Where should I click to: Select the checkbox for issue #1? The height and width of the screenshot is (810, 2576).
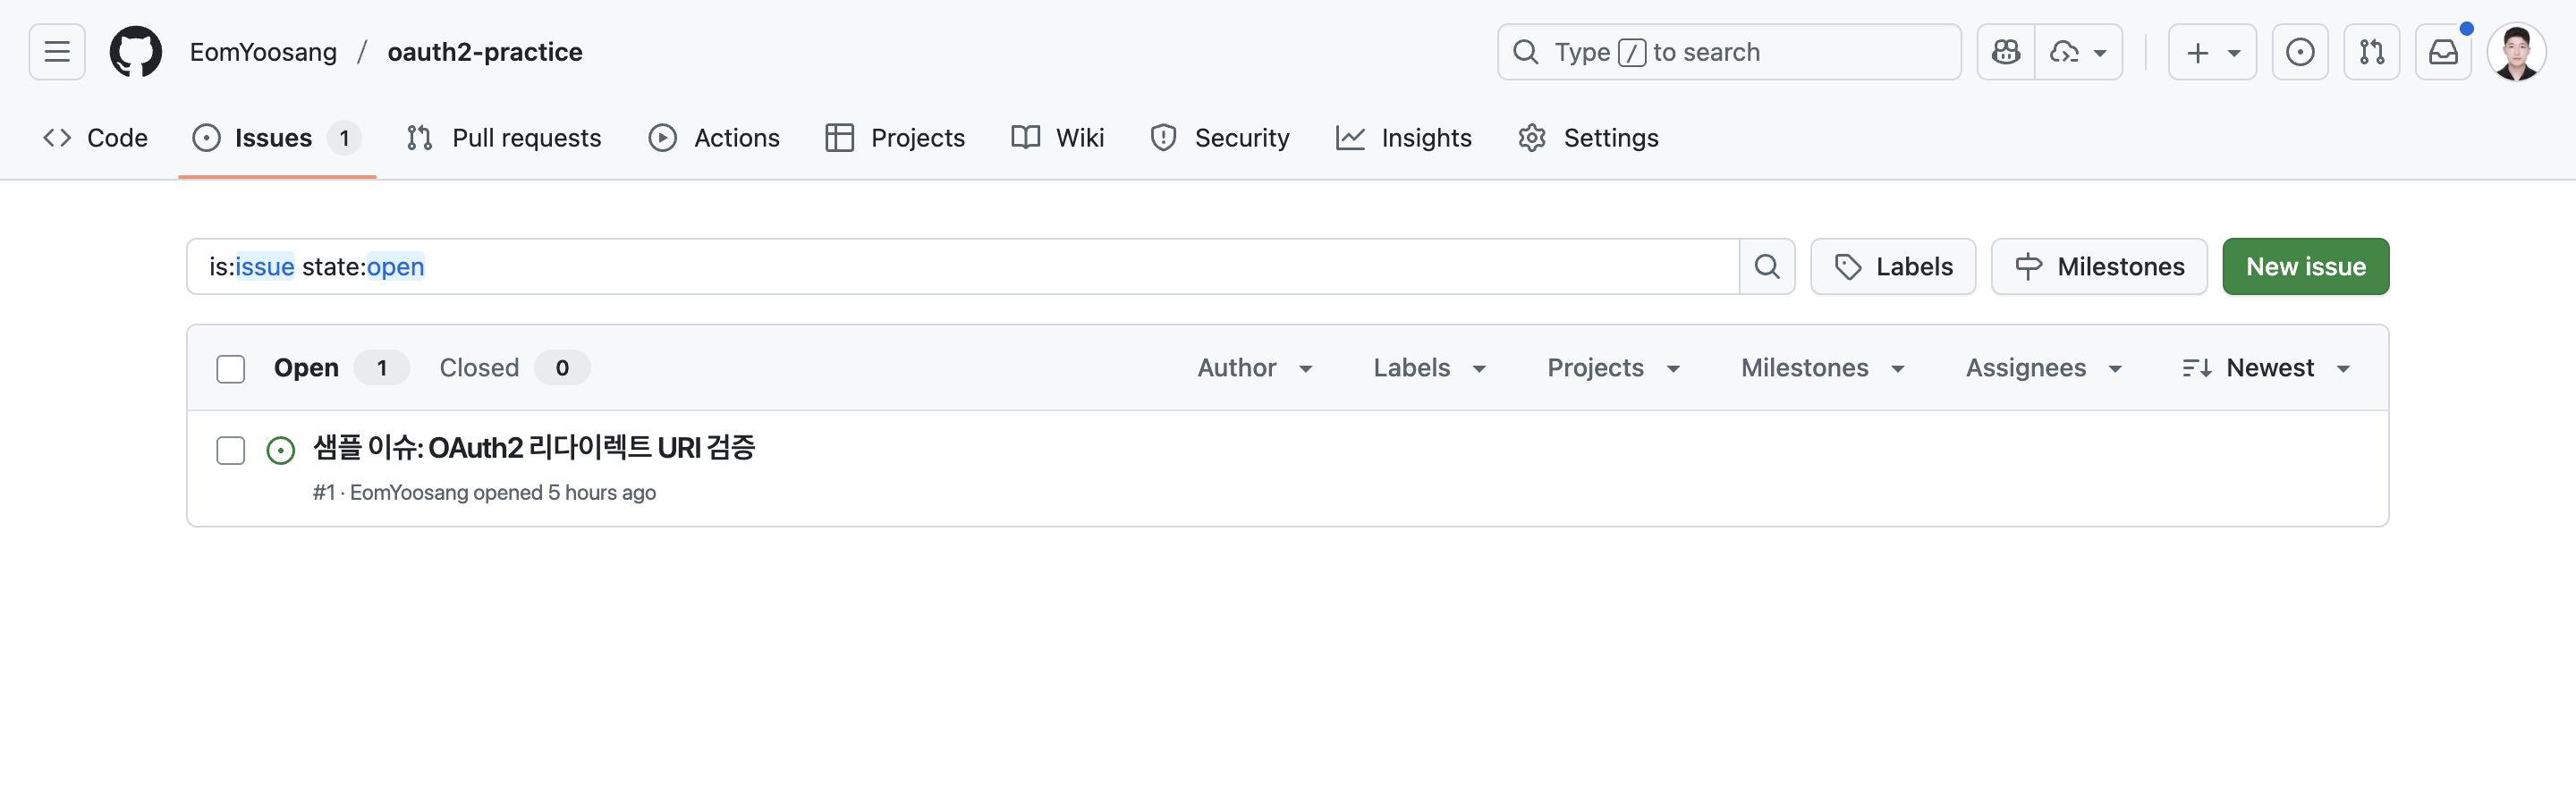coord(231,451)
